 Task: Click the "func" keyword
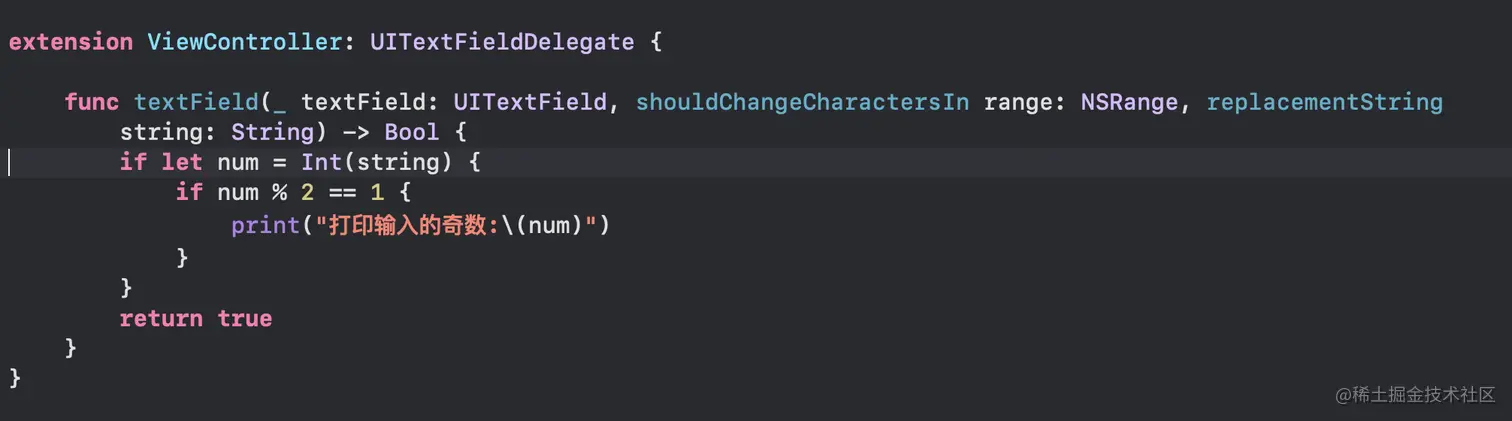point(92,102)
